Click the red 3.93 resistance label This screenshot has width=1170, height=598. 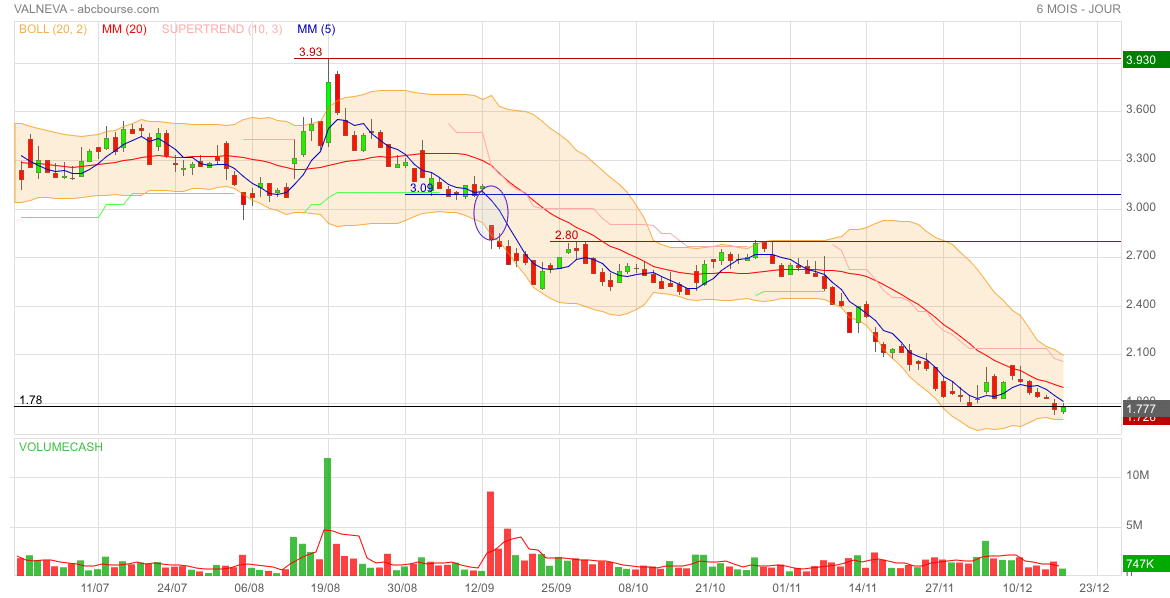pyautogui.click(x=310, y=52)
